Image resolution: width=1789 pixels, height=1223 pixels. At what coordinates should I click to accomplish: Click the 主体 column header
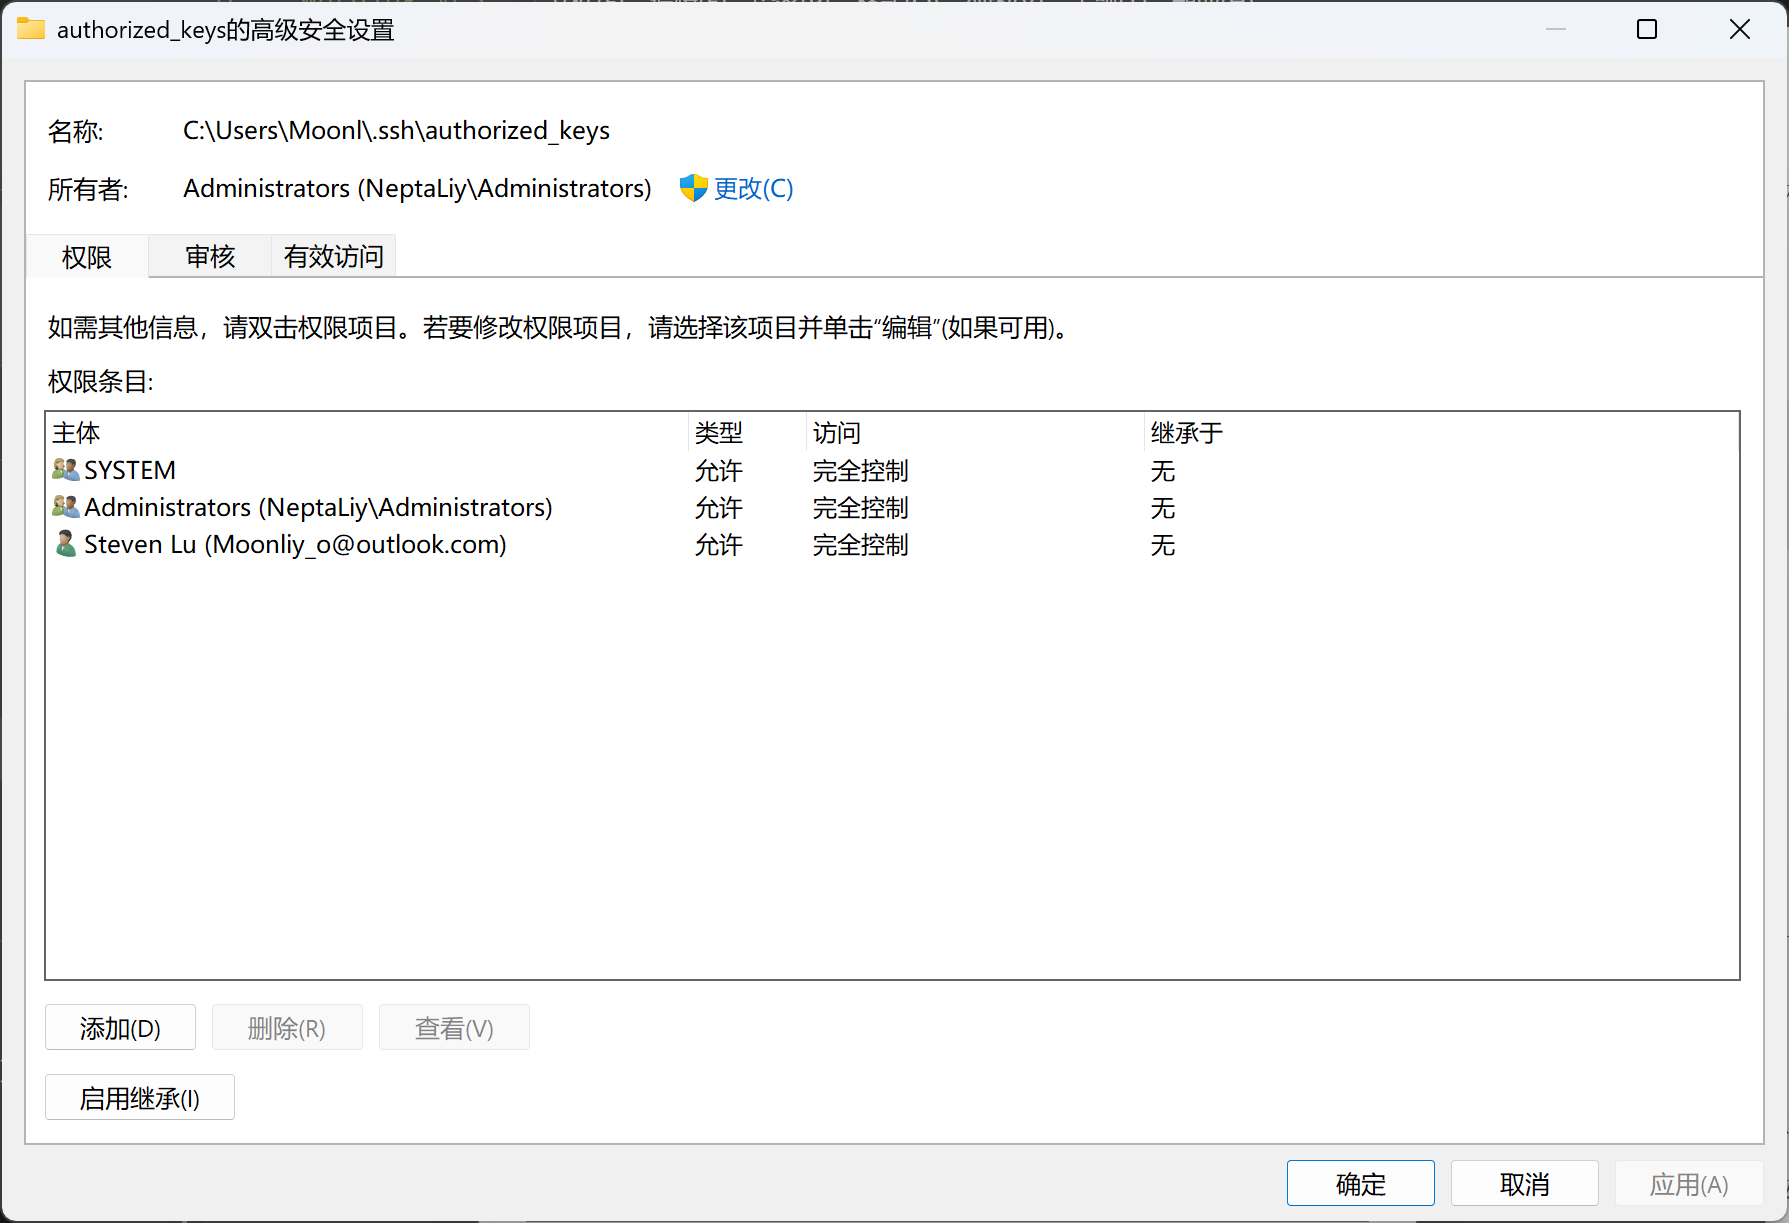click(x=368, y=433)
